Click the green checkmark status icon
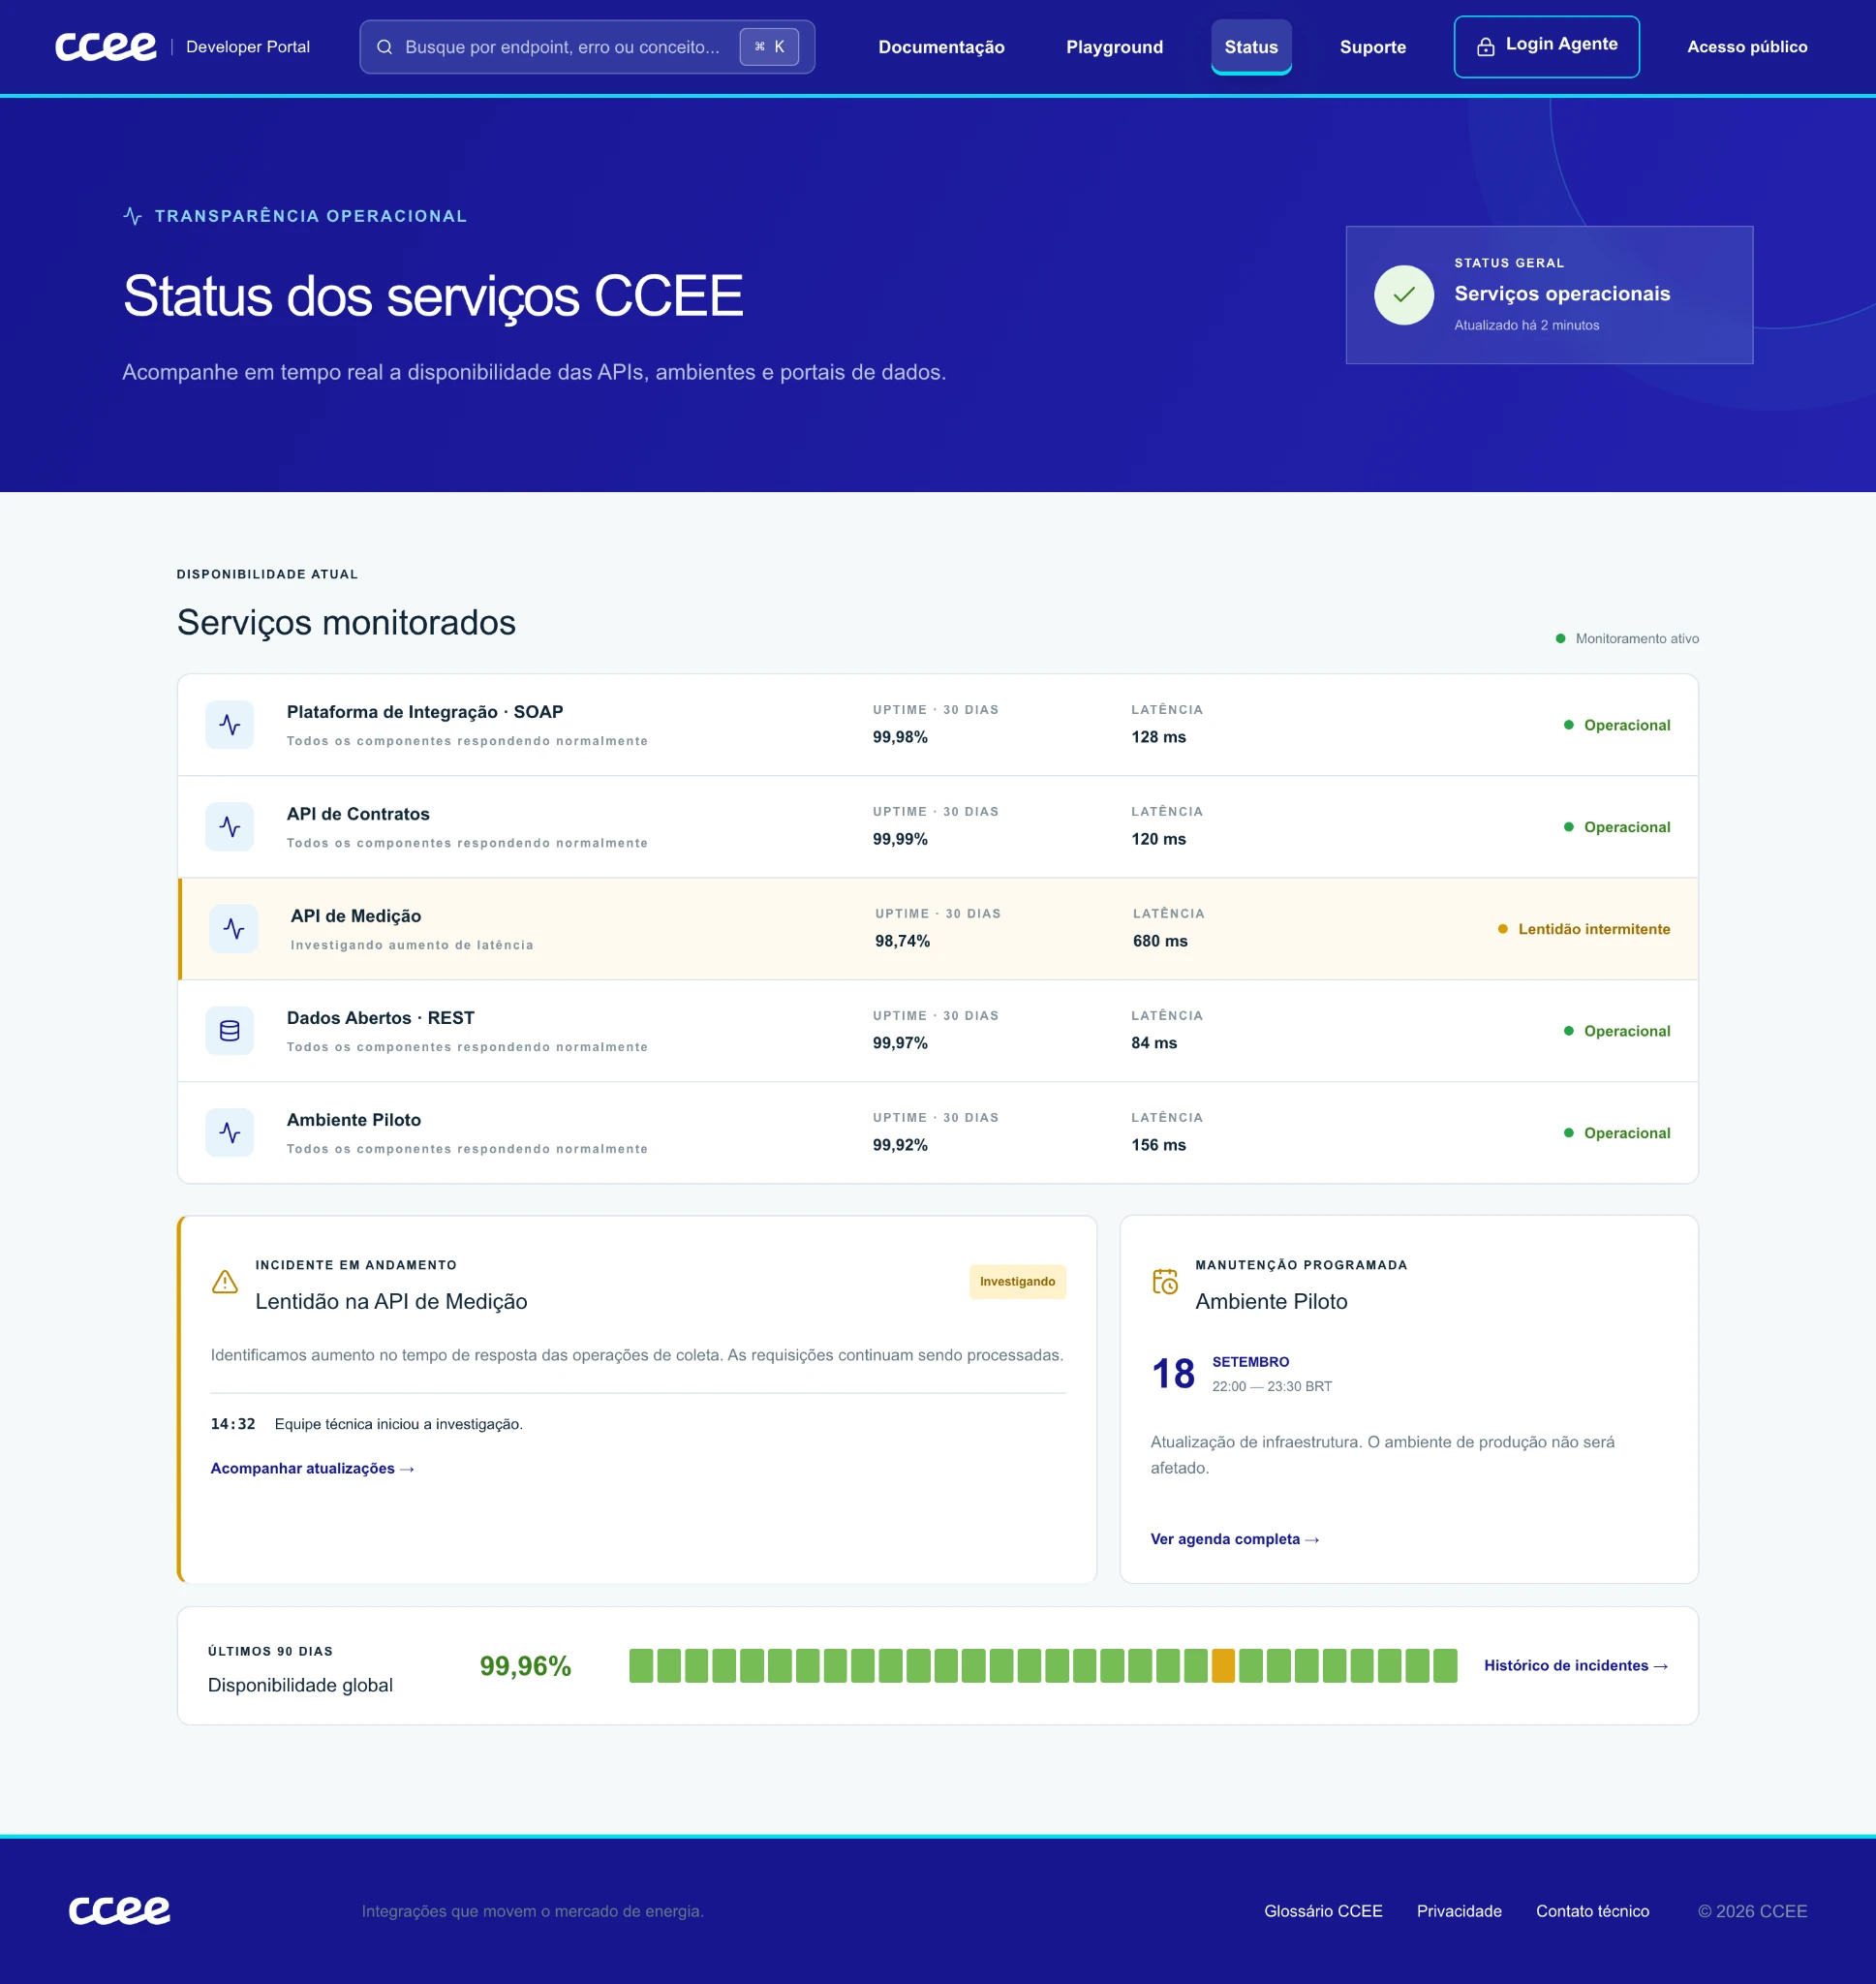The width and height of the screenshot is (1876, 1984). pyautogui.click(x=1404, y=295)
